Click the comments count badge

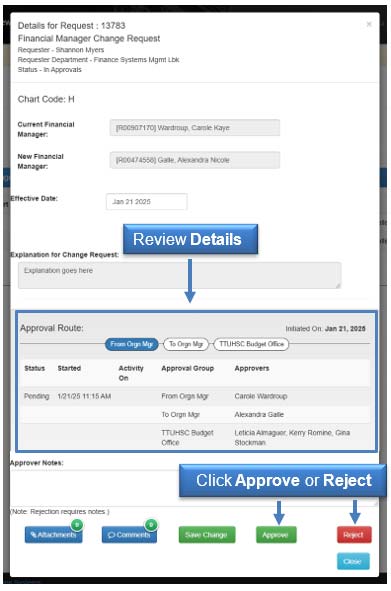click(151, 524)
